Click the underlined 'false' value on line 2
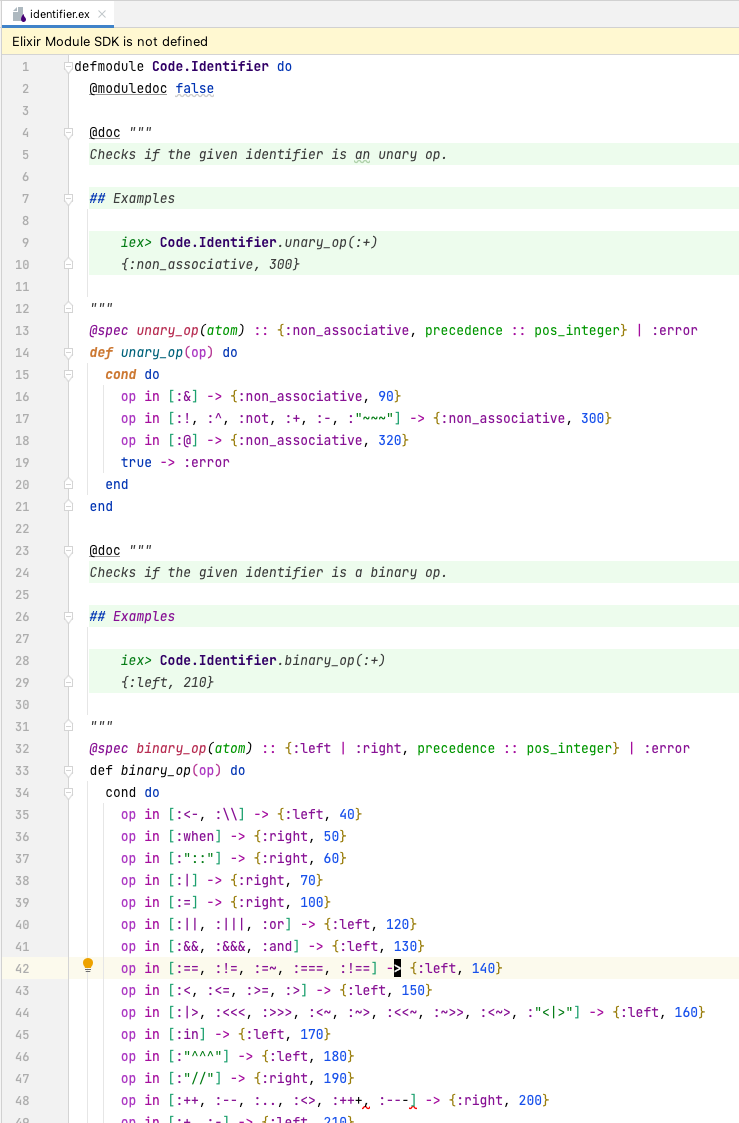The width and height of the screenshot is (739, 1123). tap(195, 88)
